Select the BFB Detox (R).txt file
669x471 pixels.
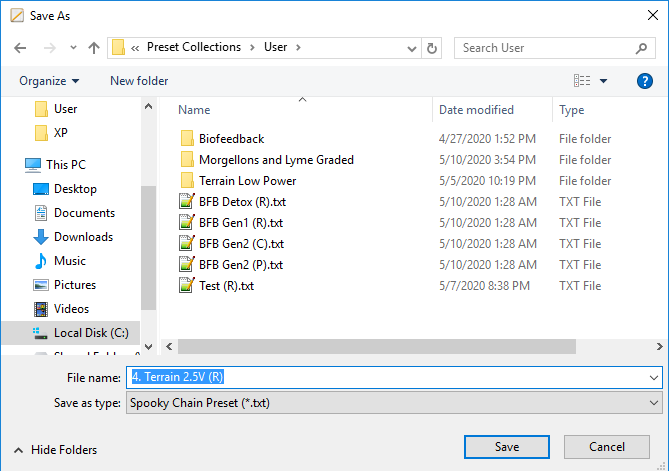click(x=241, y=202)
